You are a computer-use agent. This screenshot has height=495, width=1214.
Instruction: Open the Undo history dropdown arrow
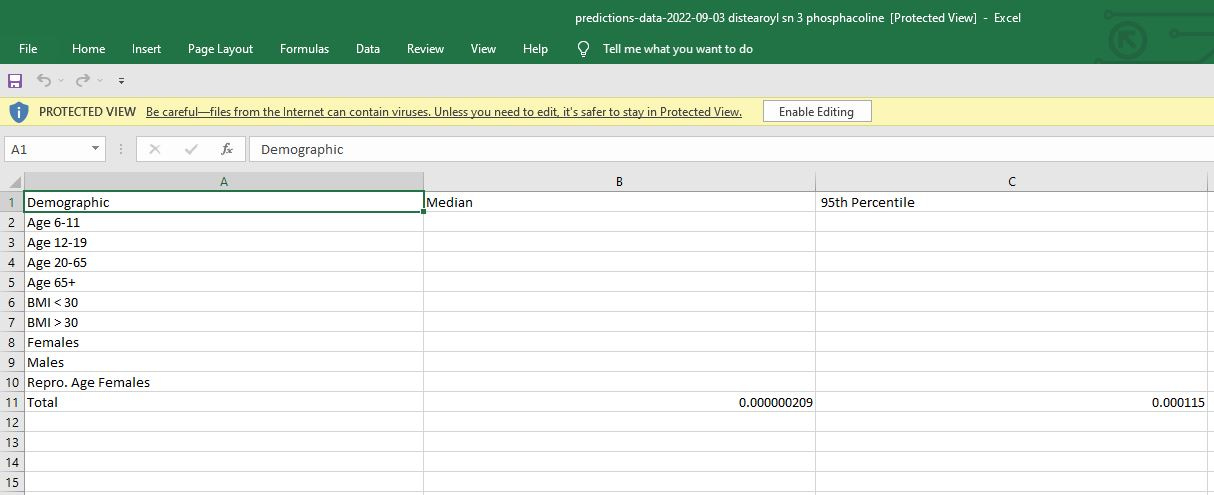[61, 80]
